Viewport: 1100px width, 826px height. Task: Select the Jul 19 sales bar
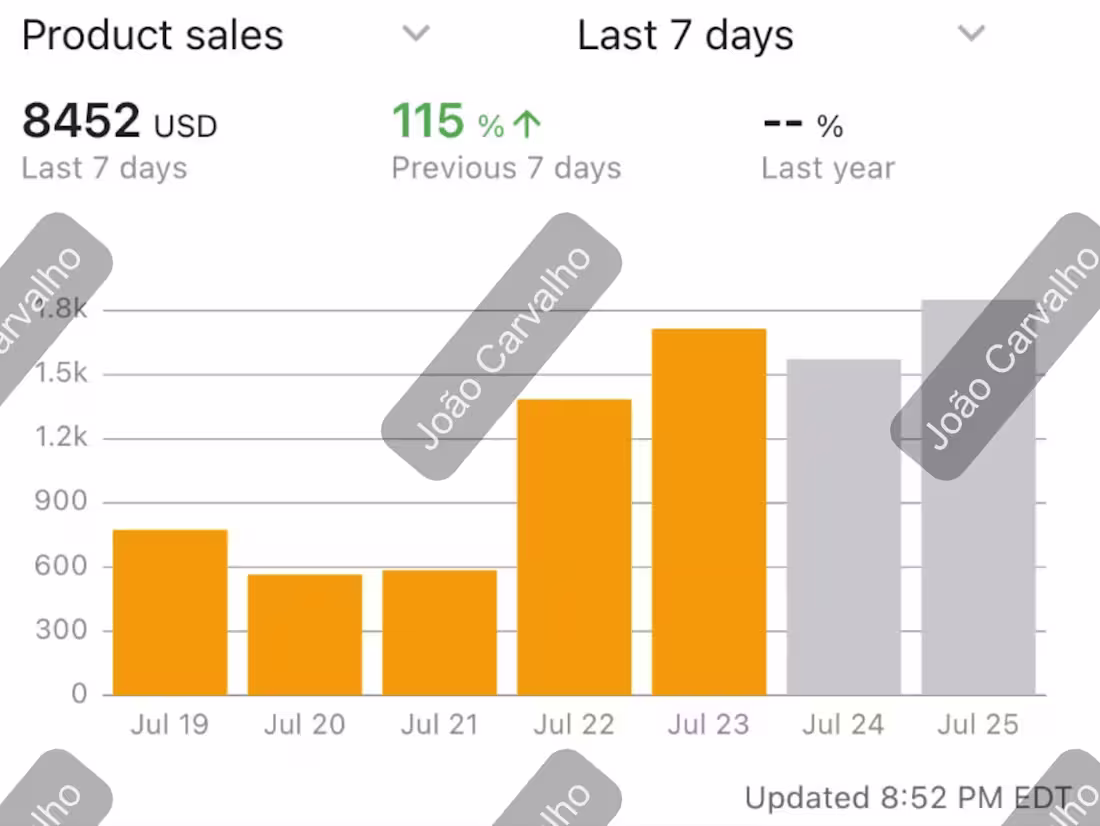[170, 610]
